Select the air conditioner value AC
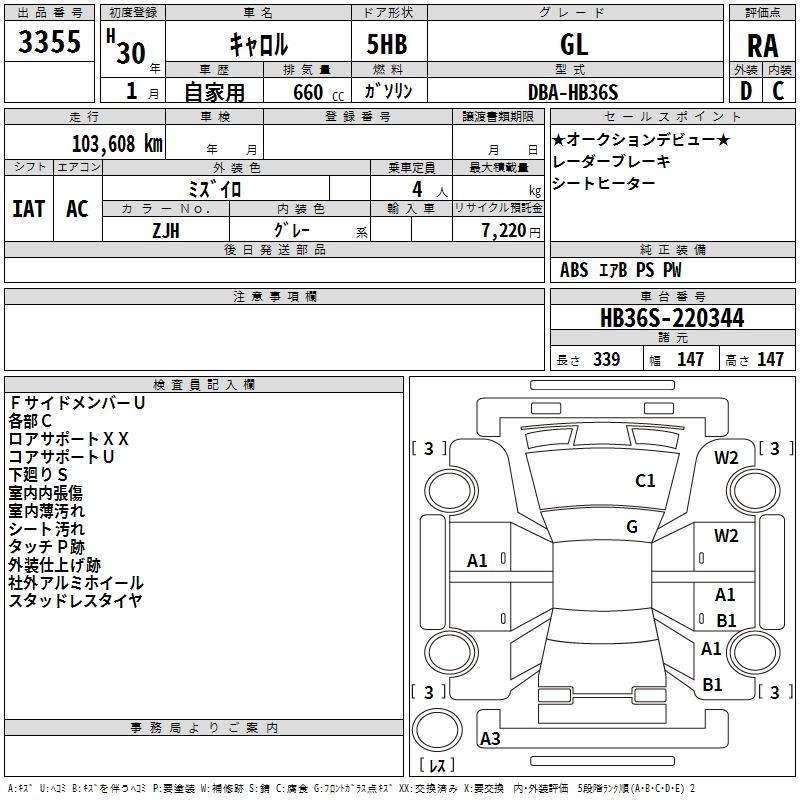 [77, 209]
